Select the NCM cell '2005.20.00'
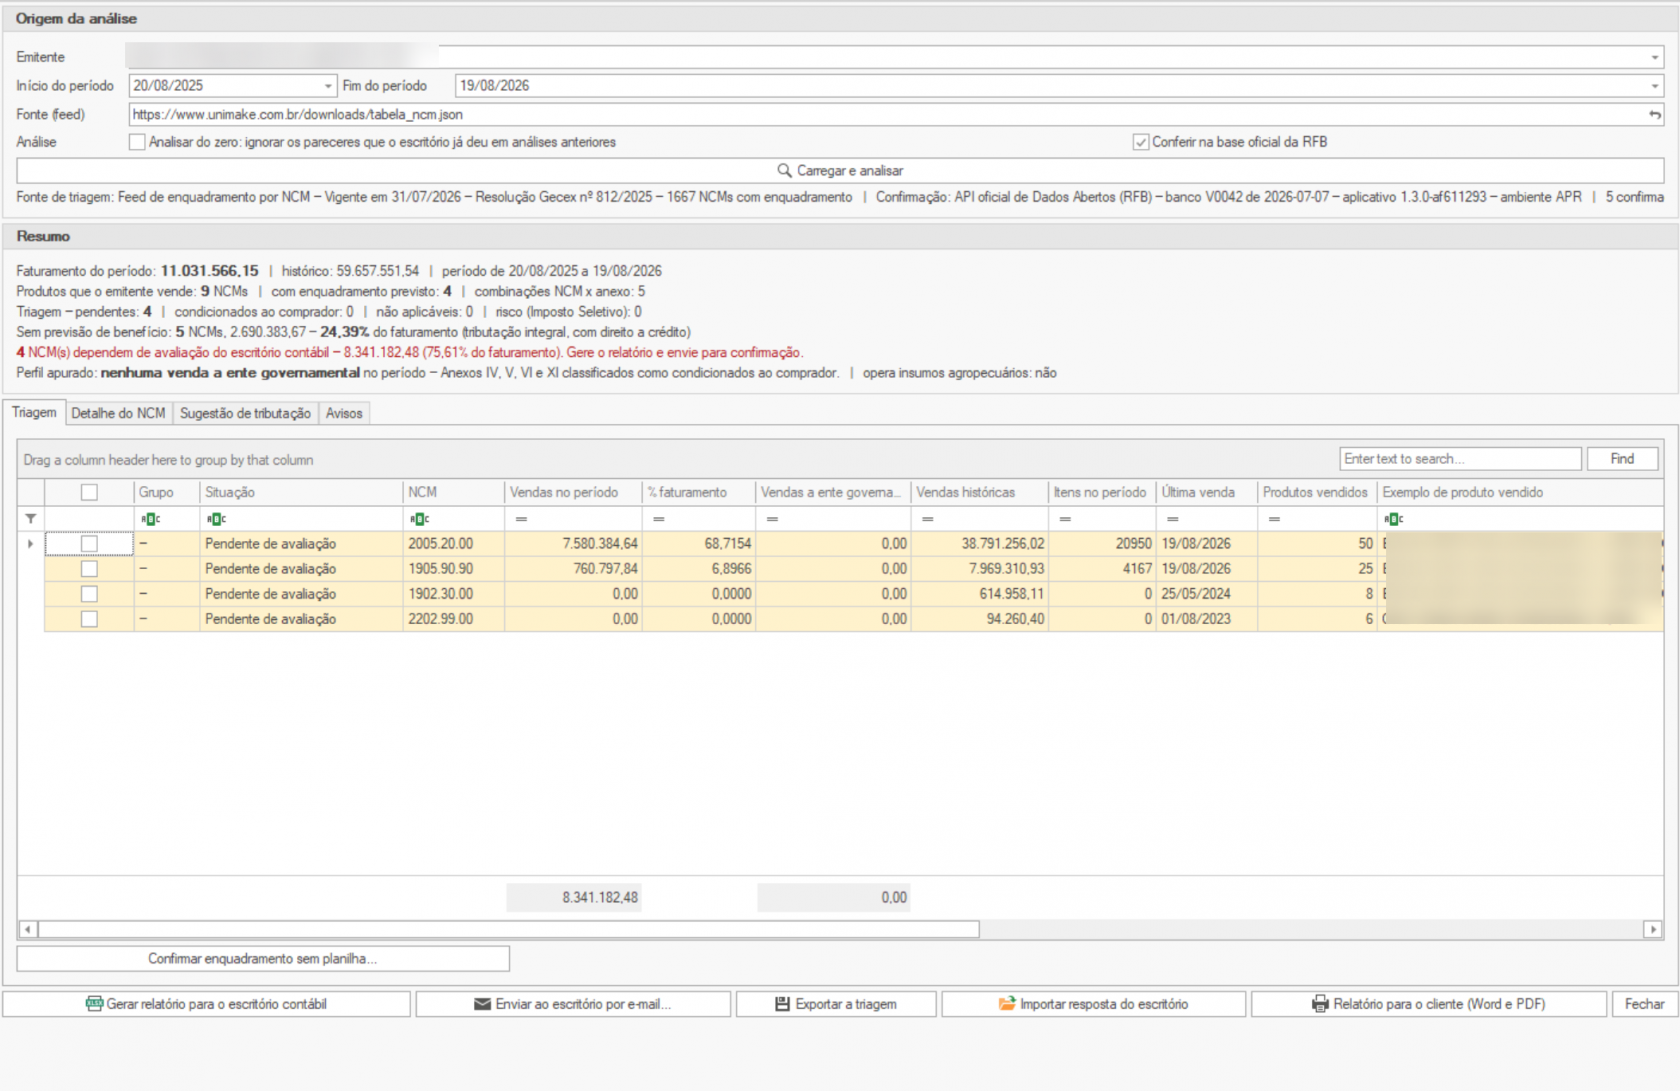 [454, 544]
